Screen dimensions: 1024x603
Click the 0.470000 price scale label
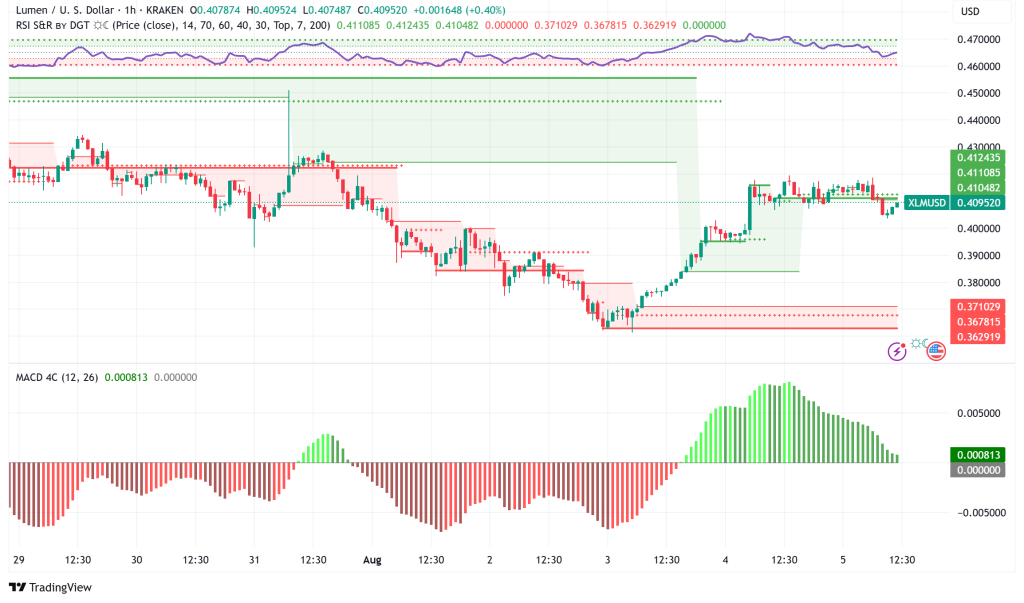tap(978, 39)
